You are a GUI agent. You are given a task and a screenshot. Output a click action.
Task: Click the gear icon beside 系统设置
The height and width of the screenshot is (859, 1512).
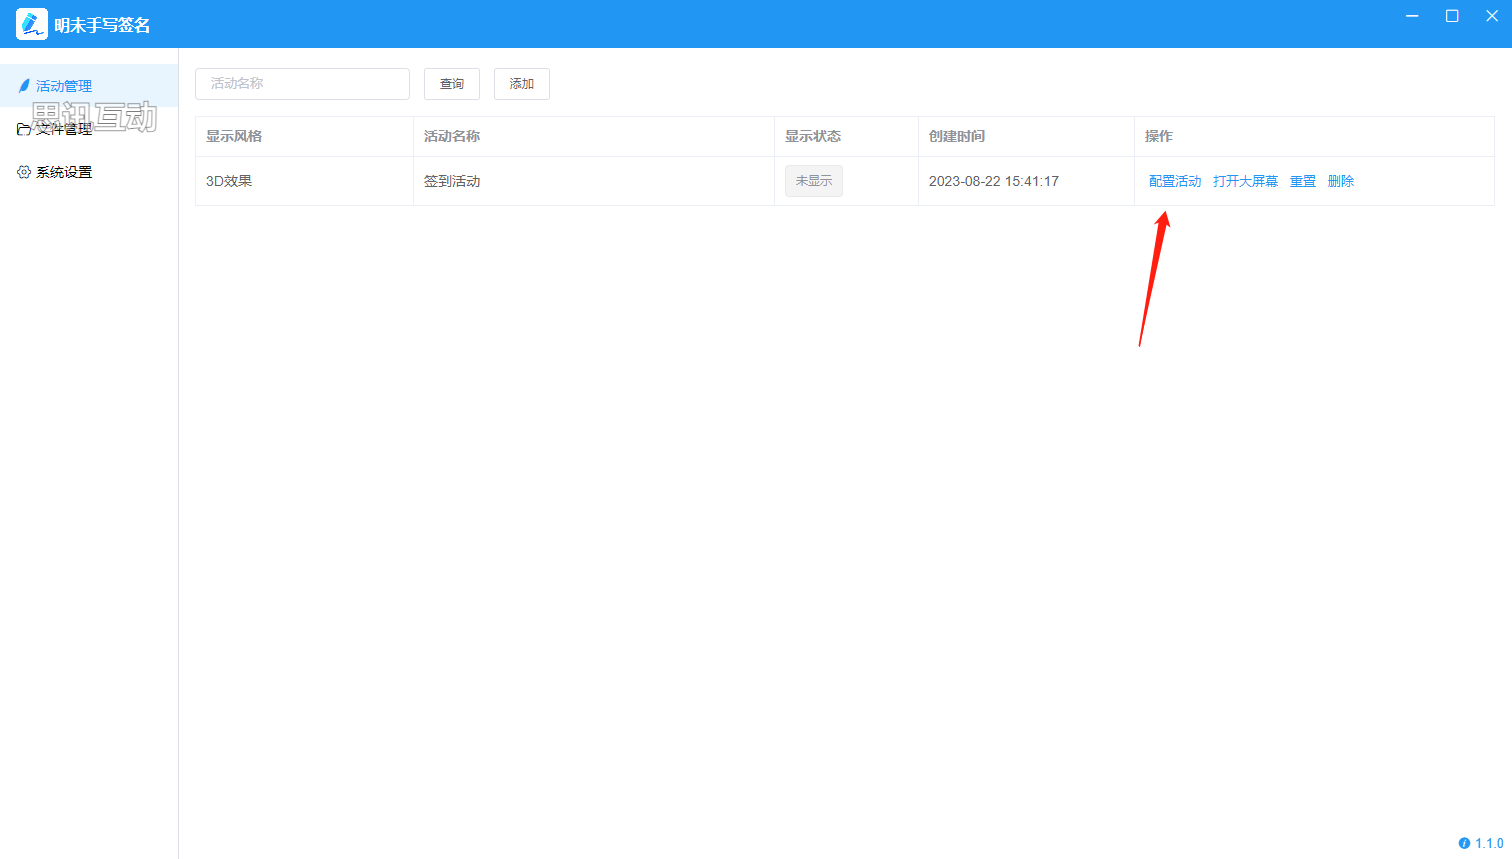point(24,172)
